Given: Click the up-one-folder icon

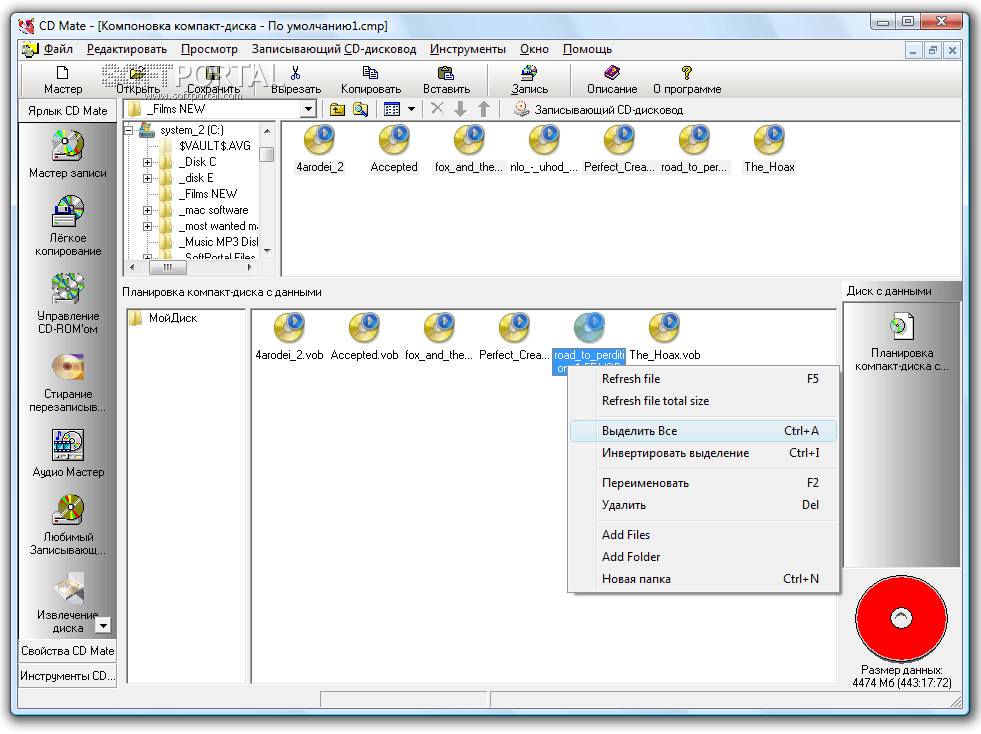Looking at the screenshot, I should (x=337, y=110).
